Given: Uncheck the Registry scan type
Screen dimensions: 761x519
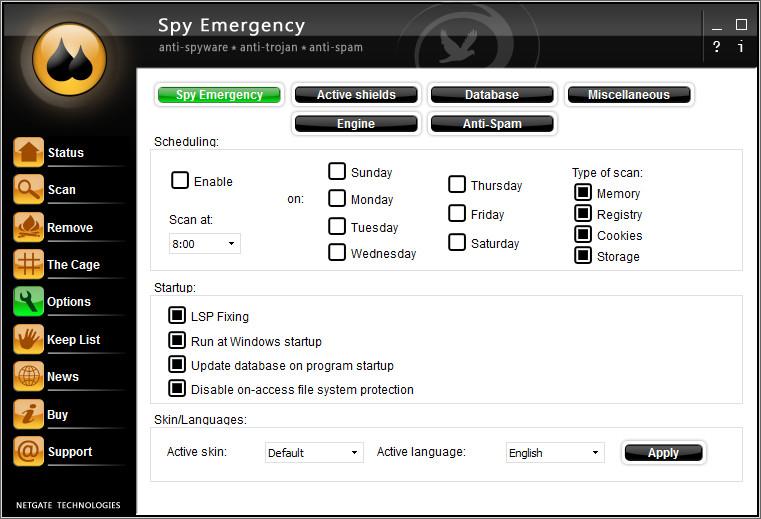Looking at the screenshot, I should pyautogui.click(x=583, y=213).
